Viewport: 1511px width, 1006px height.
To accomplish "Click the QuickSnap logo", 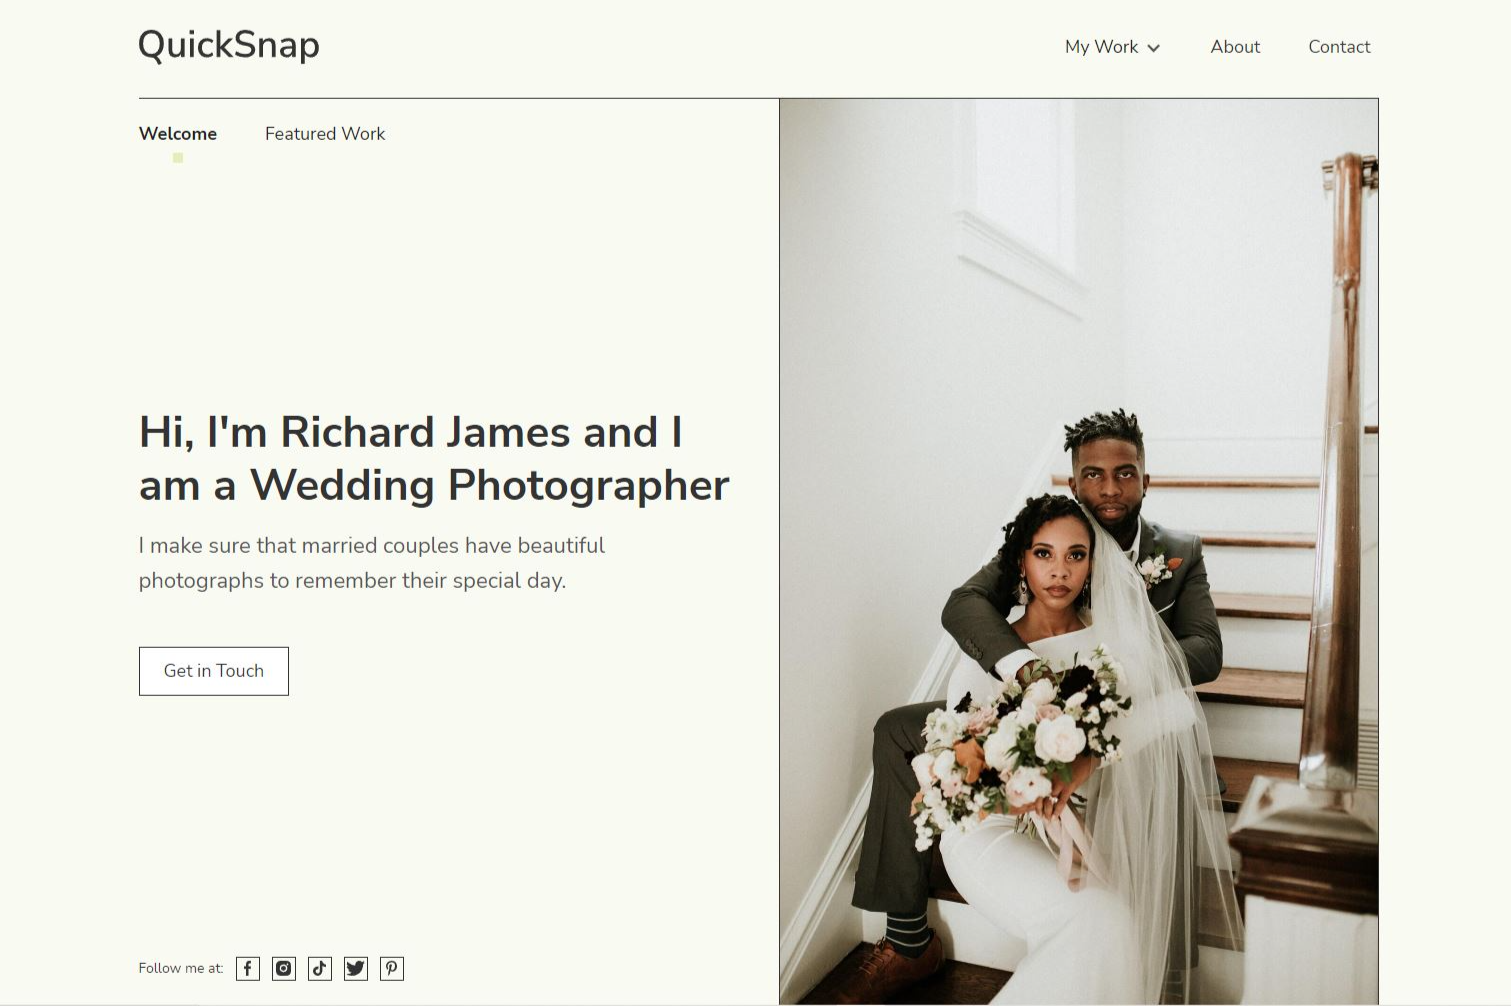I will click(x=229, y=45).
